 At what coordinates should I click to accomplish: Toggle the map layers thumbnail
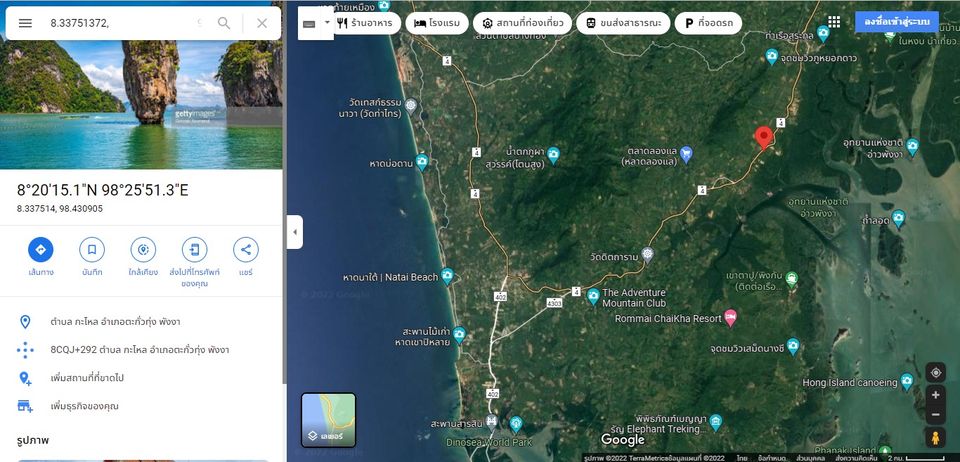point(328,420)
